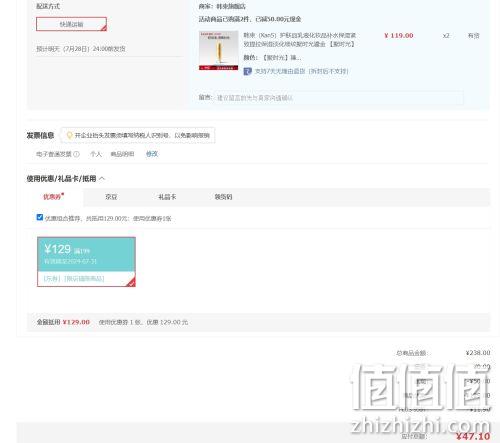Uncheck the 优惠组合推荐 checkbox
The width and height of the screenshot is (500, 443).
[x=40, y=217]
